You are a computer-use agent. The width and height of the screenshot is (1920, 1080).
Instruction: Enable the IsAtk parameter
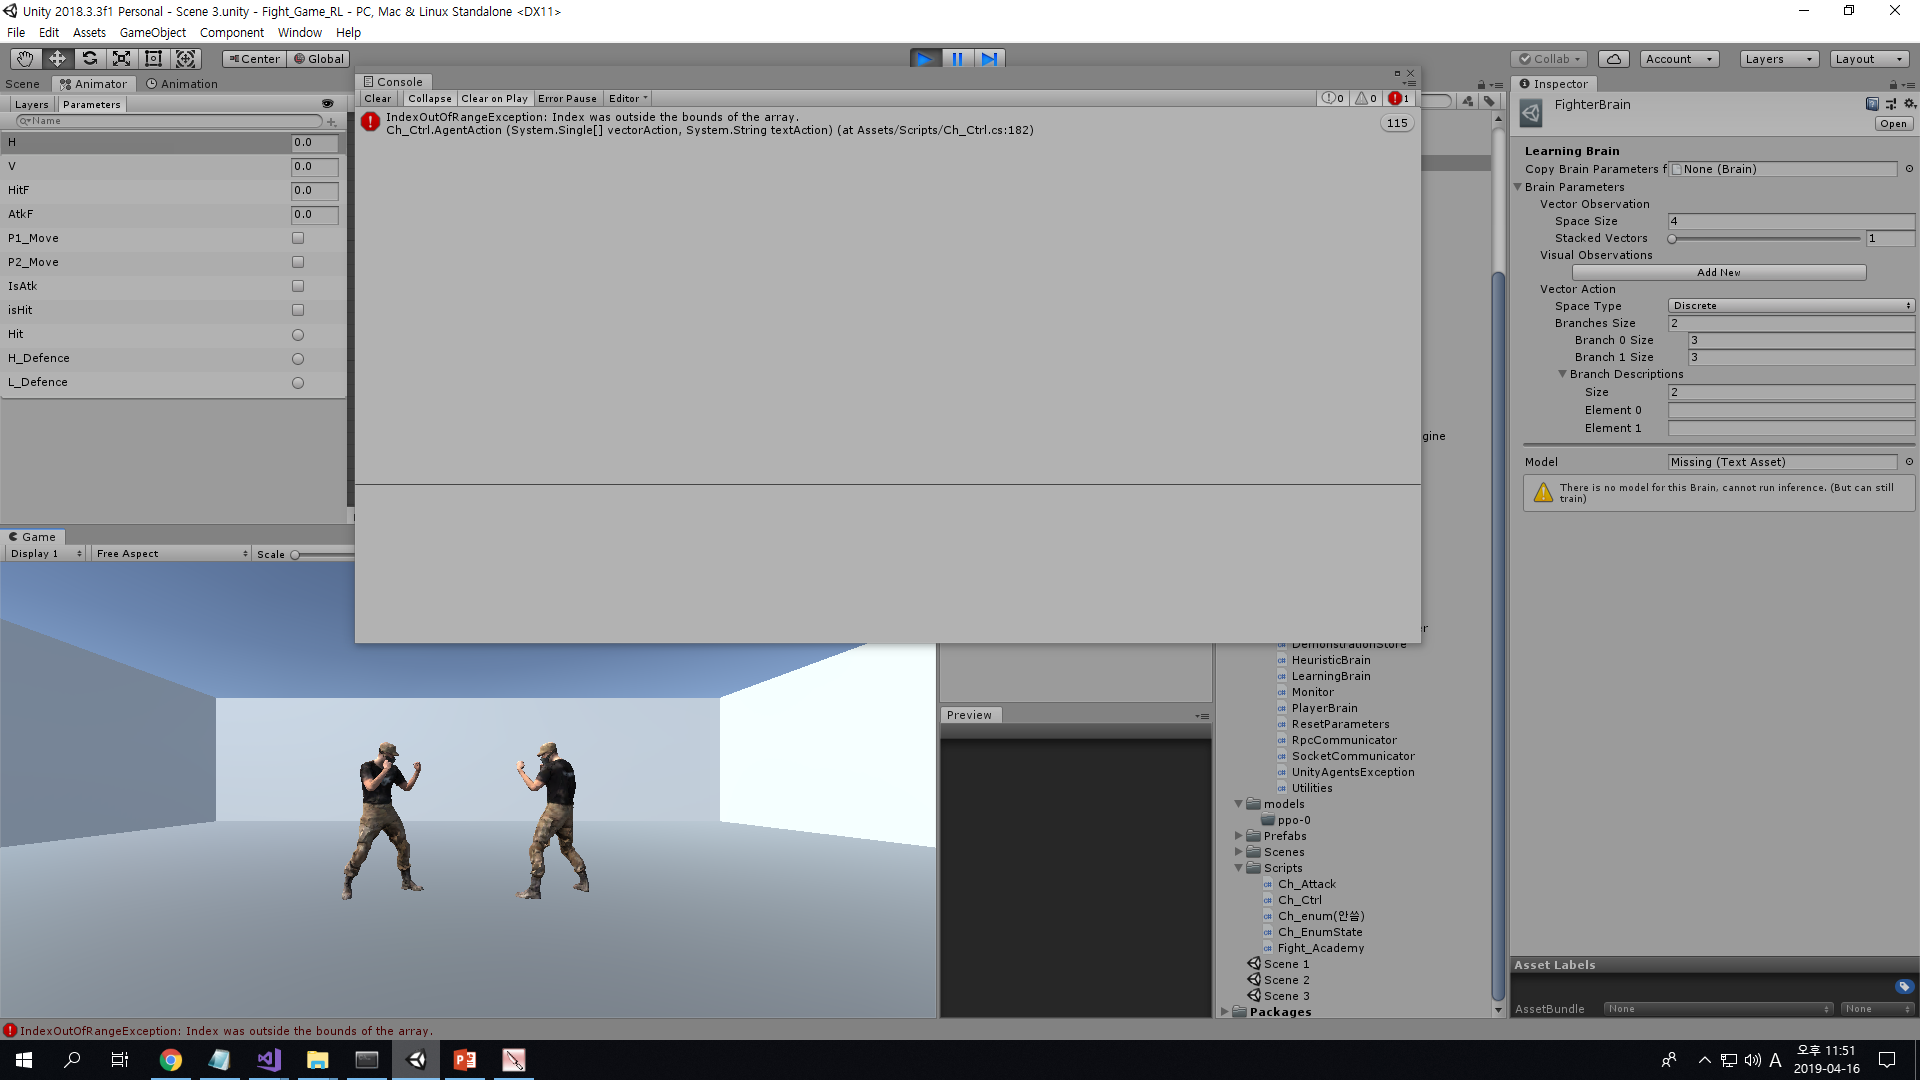coord(297,286)
